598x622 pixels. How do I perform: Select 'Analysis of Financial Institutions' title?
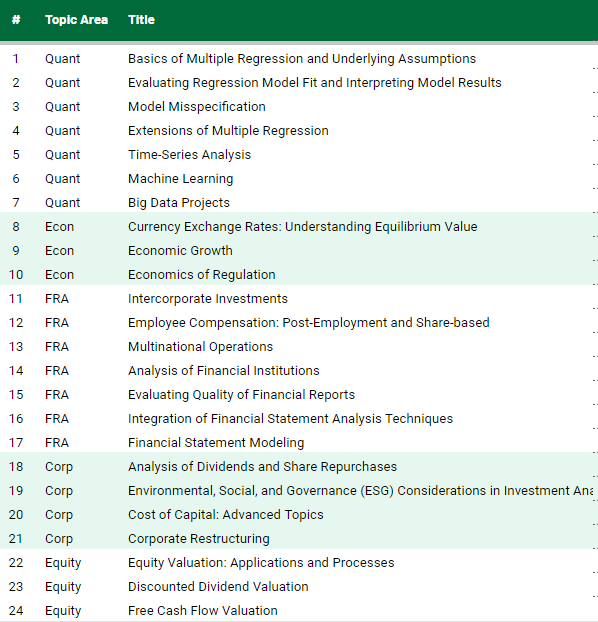223,371
